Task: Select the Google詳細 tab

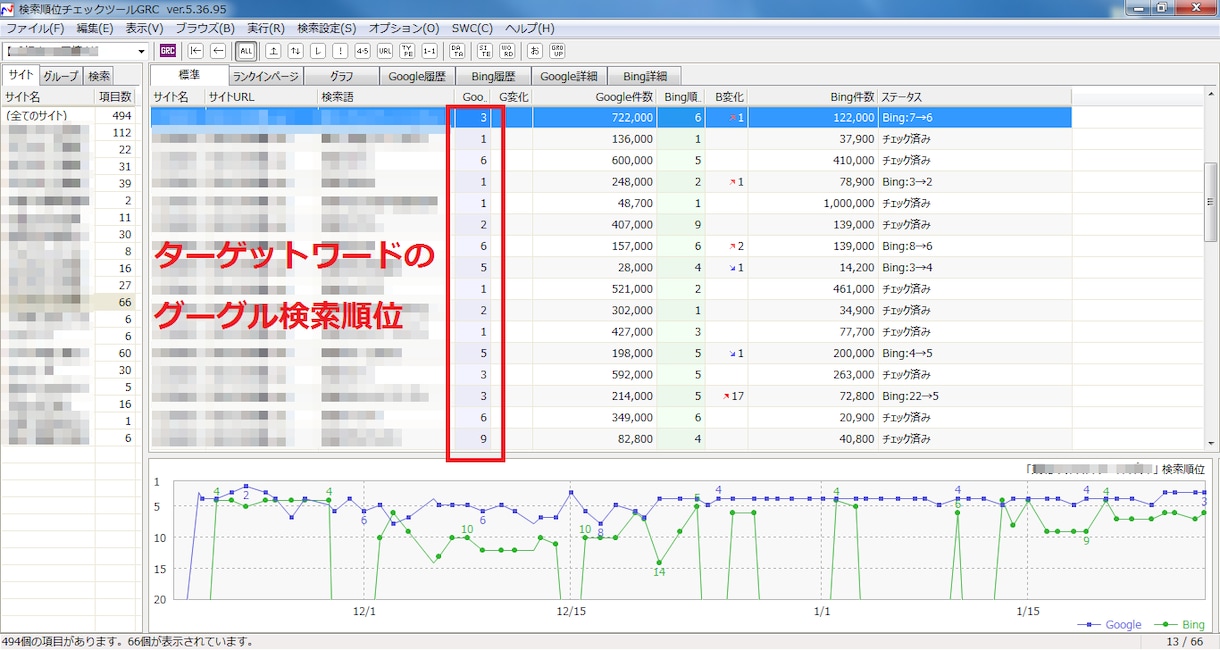Action: (569, 76)
